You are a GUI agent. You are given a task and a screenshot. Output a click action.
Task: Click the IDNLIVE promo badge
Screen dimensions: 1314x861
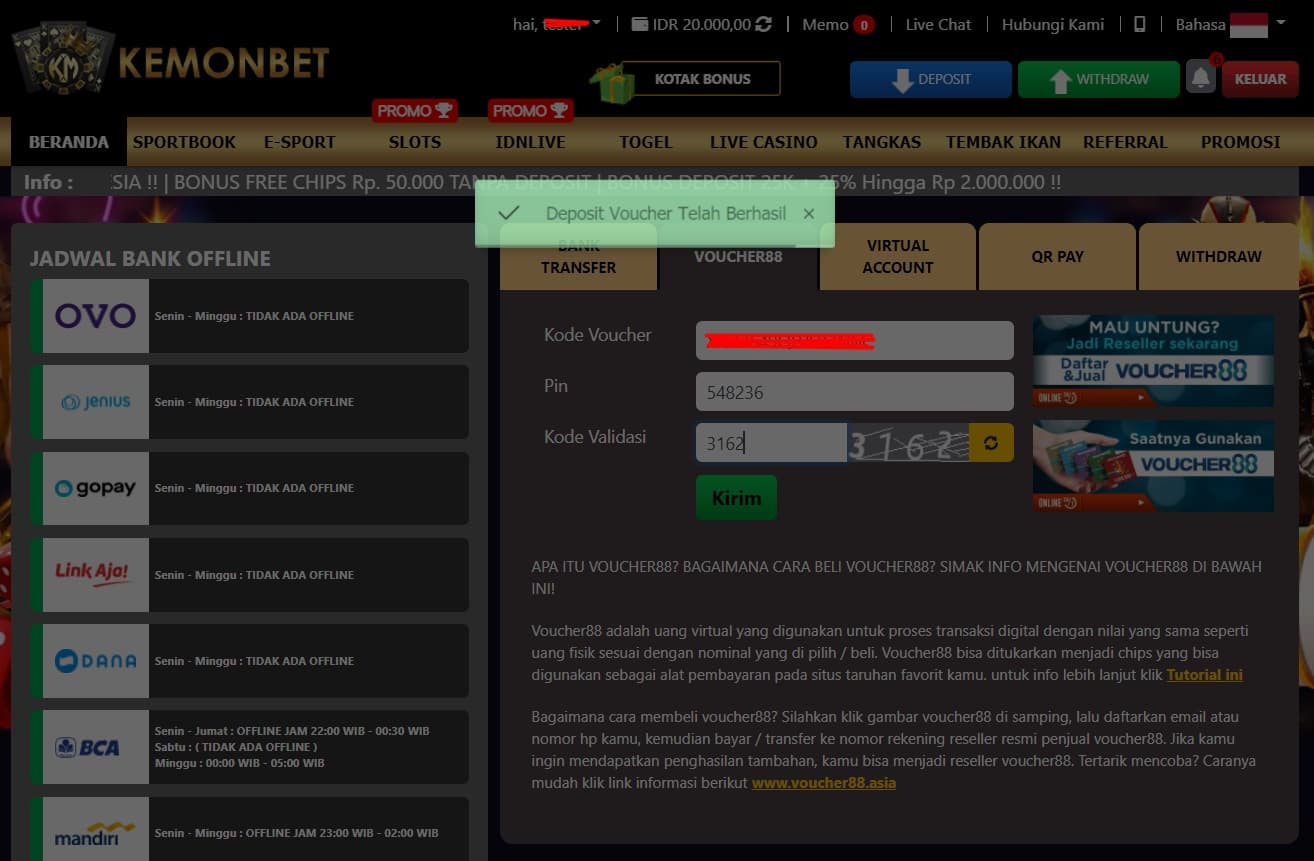(x=531, y=110)
